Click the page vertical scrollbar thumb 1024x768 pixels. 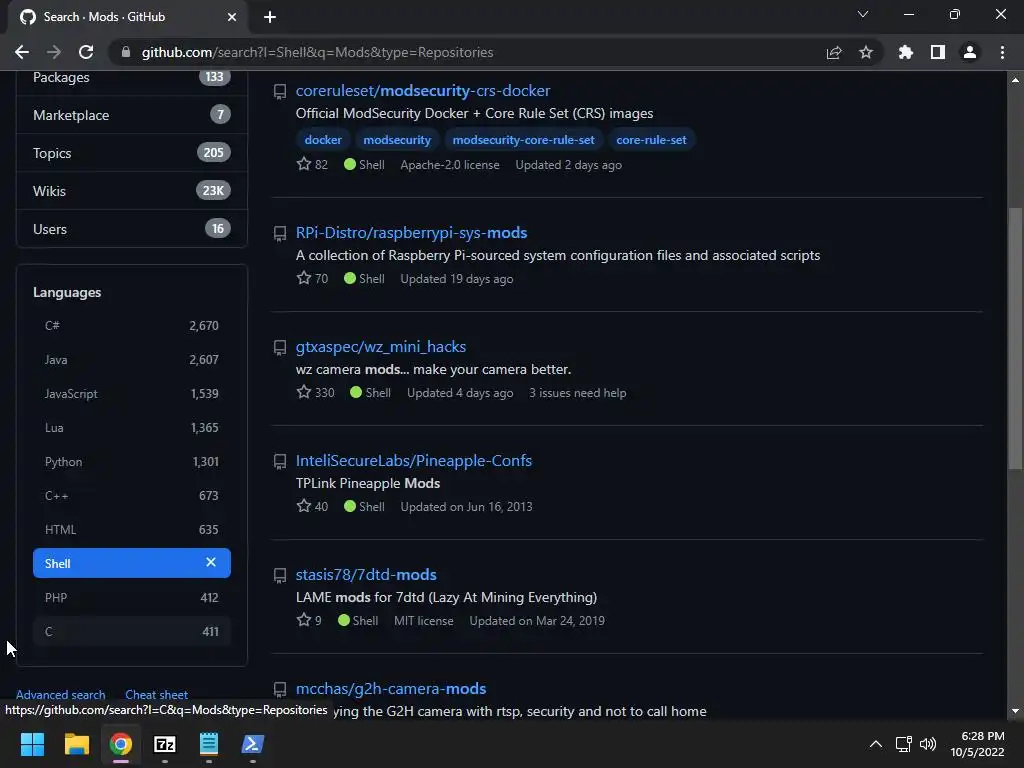point(1015,338)
